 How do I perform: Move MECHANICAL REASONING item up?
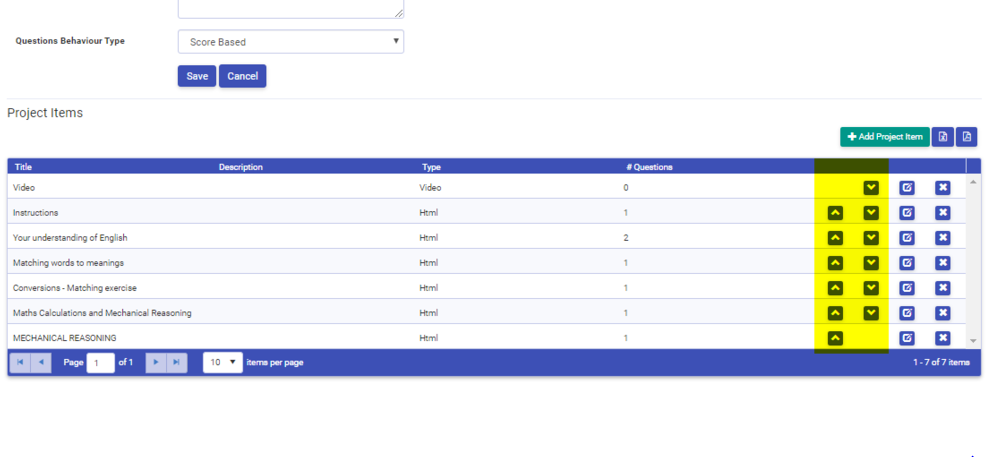(835, 338)
